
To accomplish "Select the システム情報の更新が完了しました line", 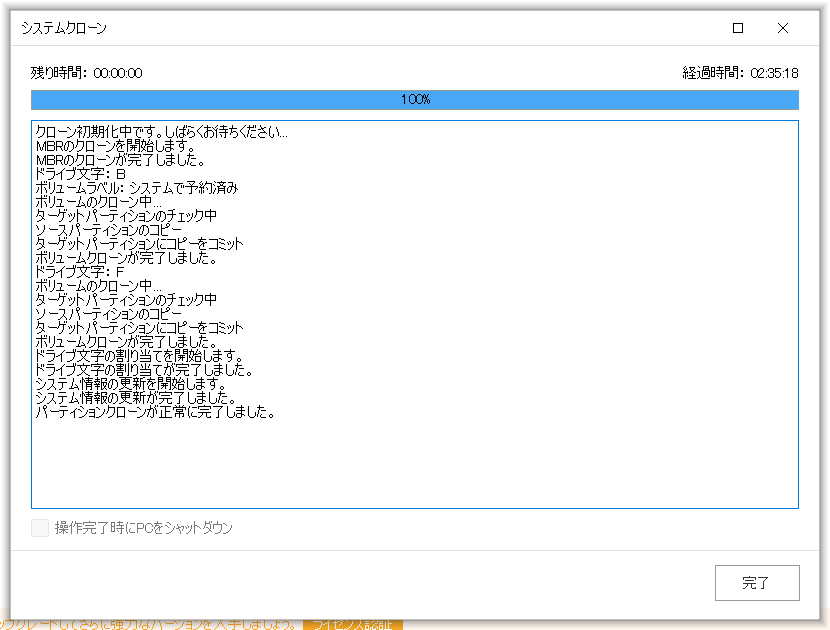I will click(135, 397).
